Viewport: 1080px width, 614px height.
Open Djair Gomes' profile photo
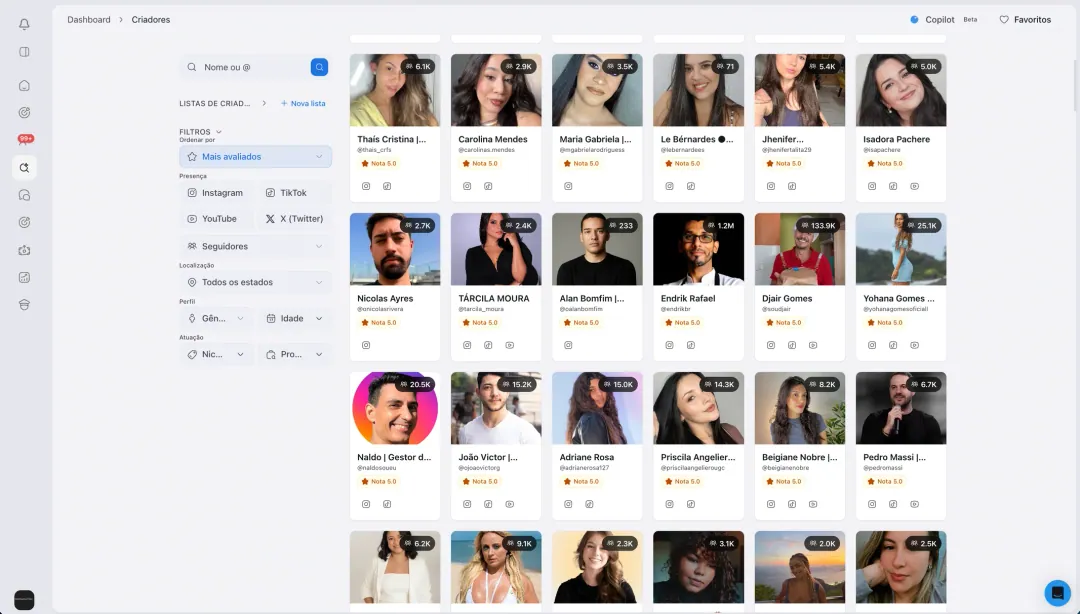click(x=800, y=249)
